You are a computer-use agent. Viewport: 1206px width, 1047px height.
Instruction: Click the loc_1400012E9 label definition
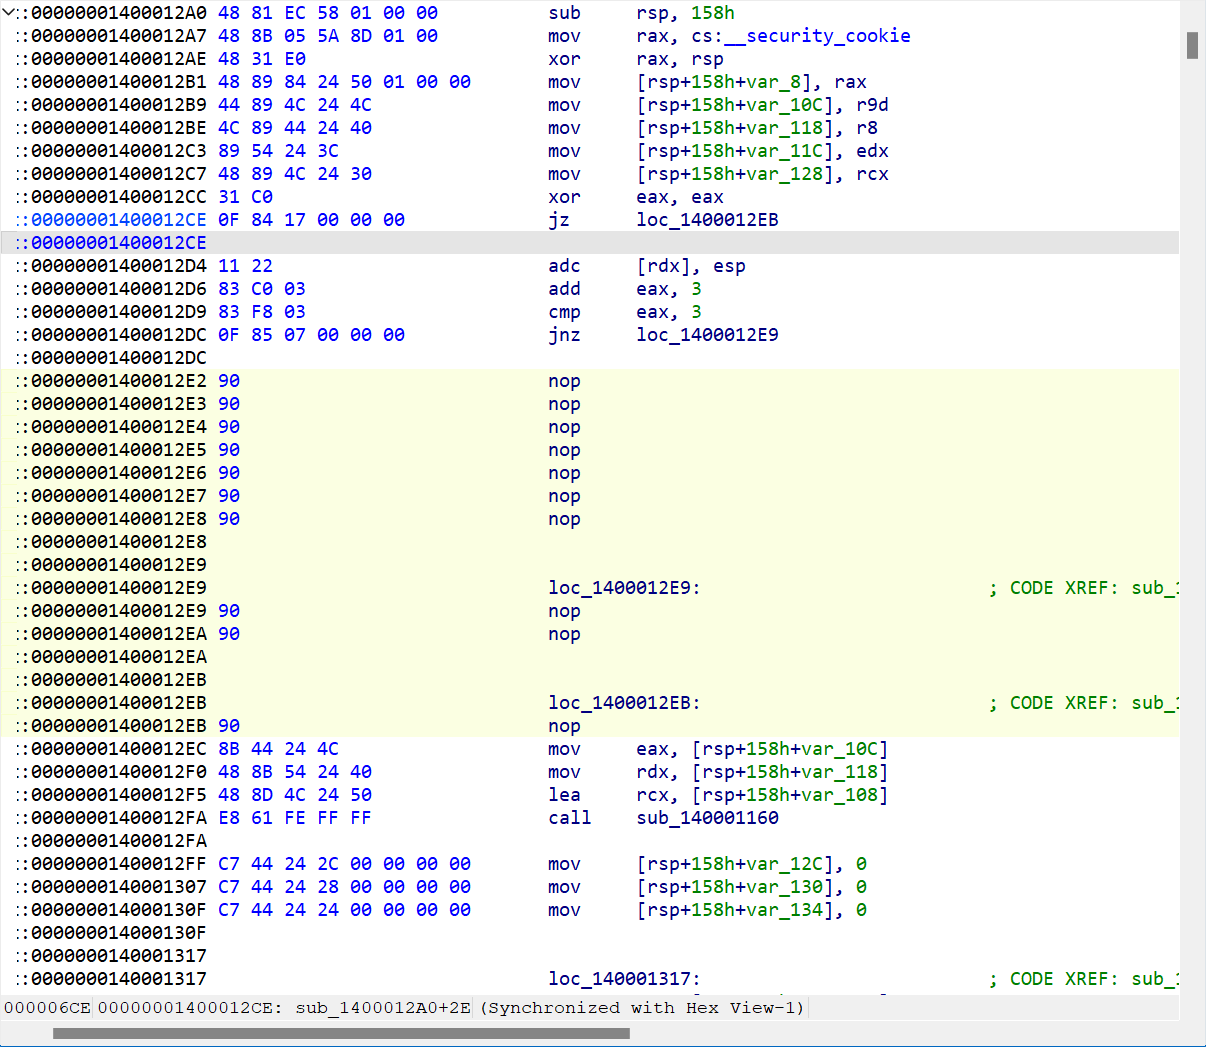click(624, 588)
